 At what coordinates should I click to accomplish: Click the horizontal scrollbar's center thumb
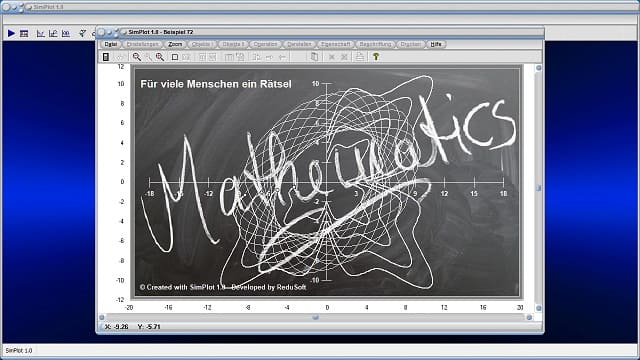[x=316, y=317]
